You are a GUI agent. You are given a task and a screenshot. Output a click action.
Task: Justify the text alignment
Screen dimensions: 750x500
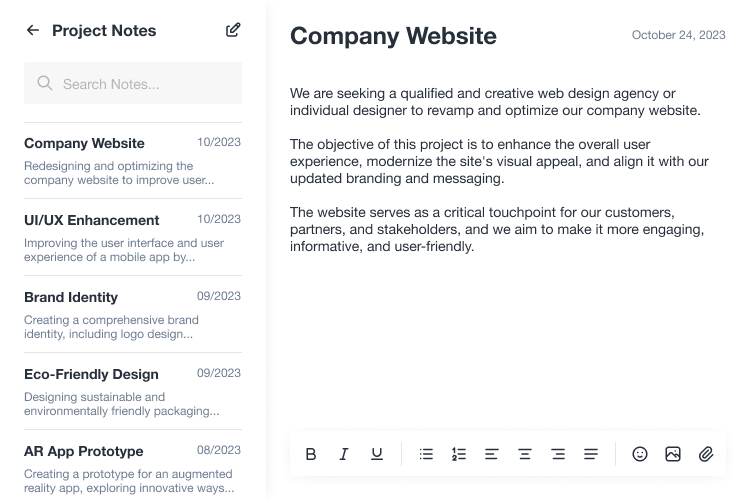pyautogui.click(x=591, y=454)
